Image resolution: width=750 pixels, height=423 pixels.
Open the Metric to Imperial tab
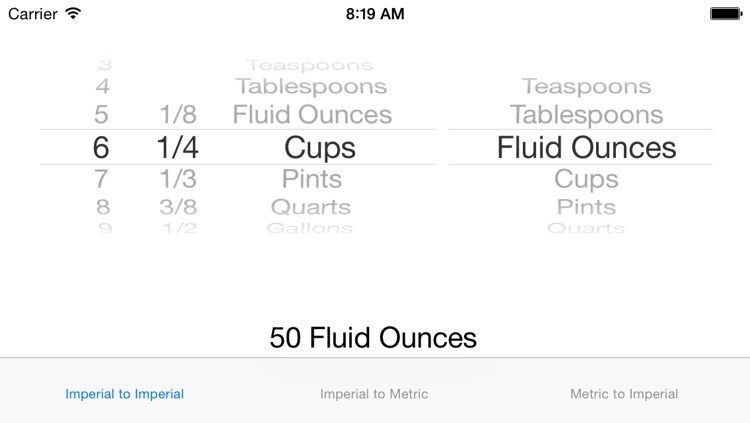pos(624,394)
